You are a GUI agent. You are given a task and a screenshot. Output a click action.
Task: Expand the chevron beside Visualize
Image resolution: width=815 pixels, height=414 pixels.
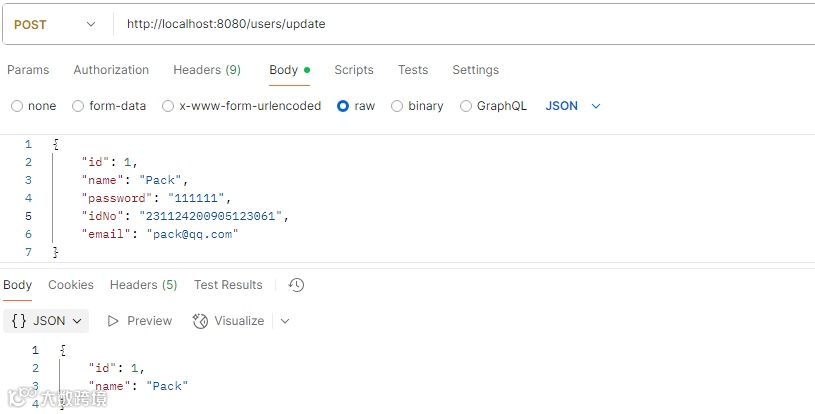pos(285,321)
